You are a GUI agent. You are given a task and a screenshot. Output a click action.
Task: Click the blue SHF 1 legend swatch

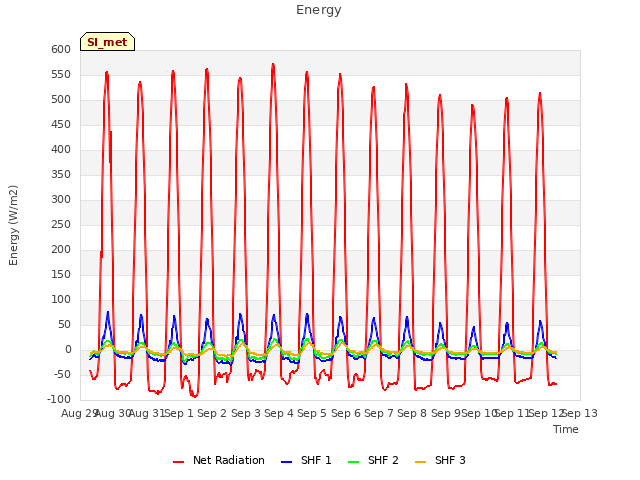[x=287, y=462]
